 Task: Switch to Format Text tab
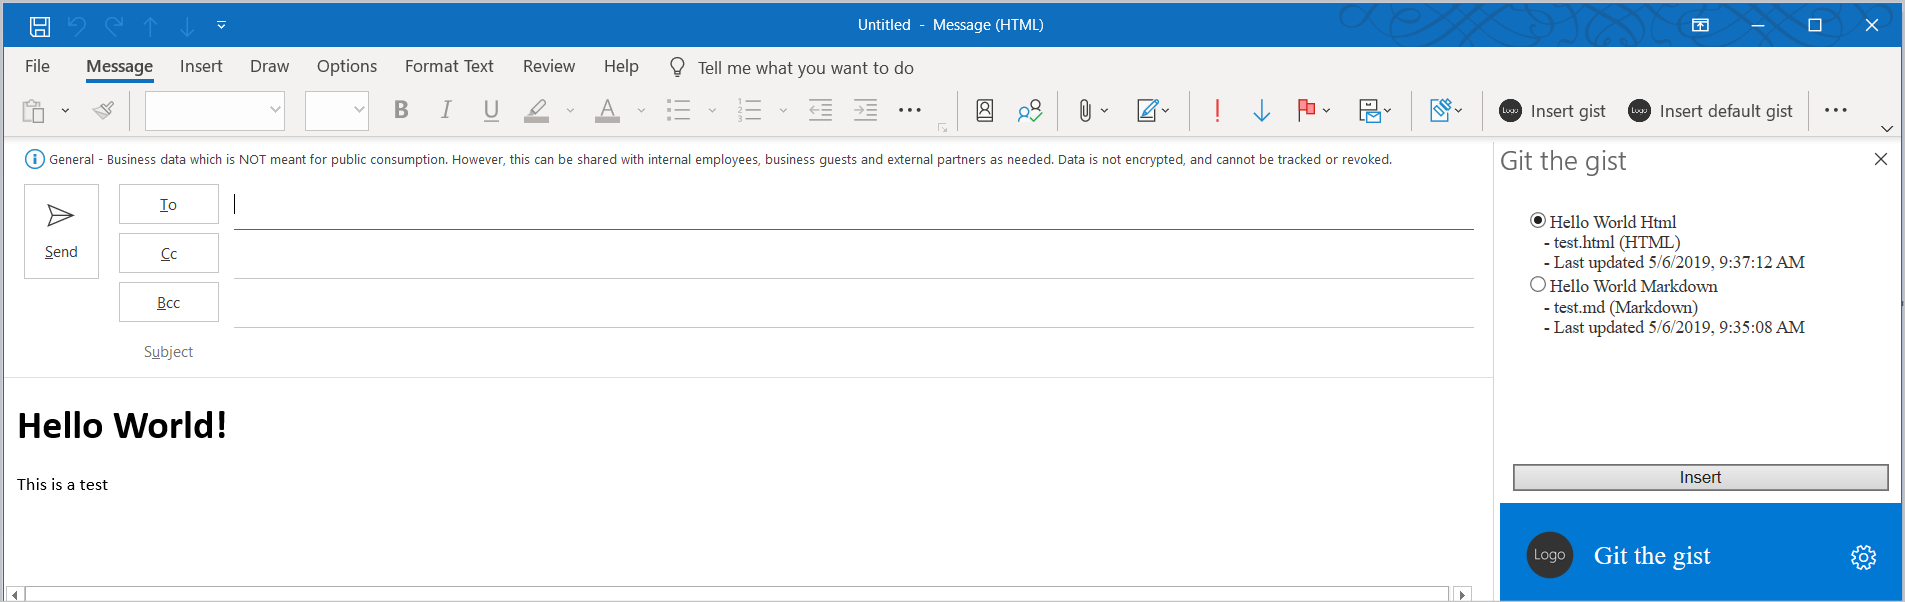pos(449,66)
